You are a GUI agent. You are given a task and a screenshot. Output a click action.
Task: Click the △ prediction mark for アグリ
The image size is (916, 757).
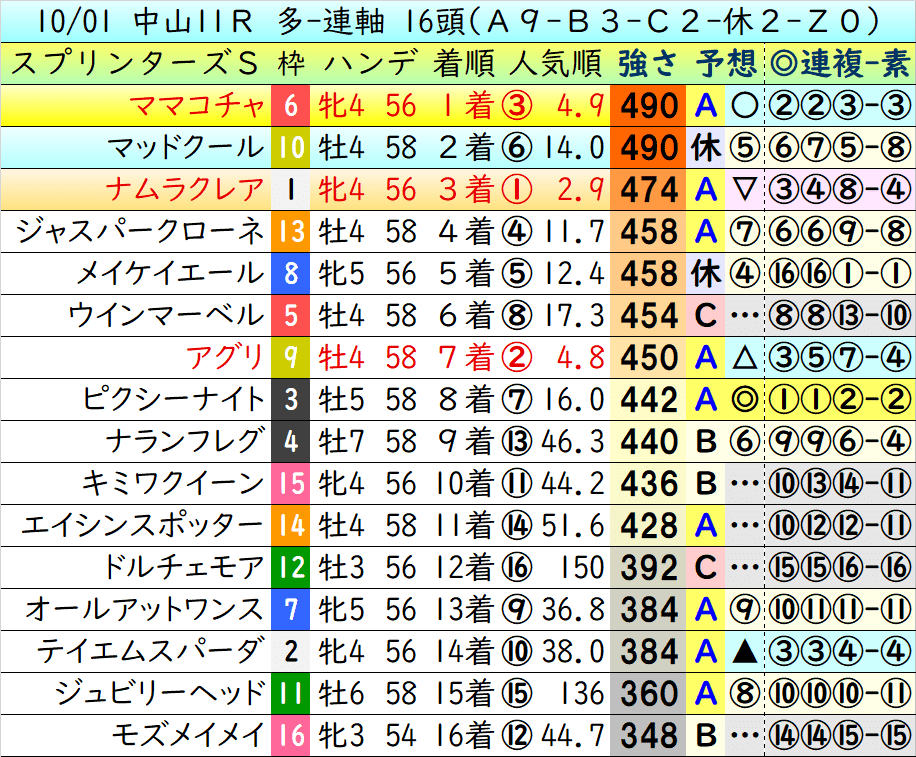[744, 357]
